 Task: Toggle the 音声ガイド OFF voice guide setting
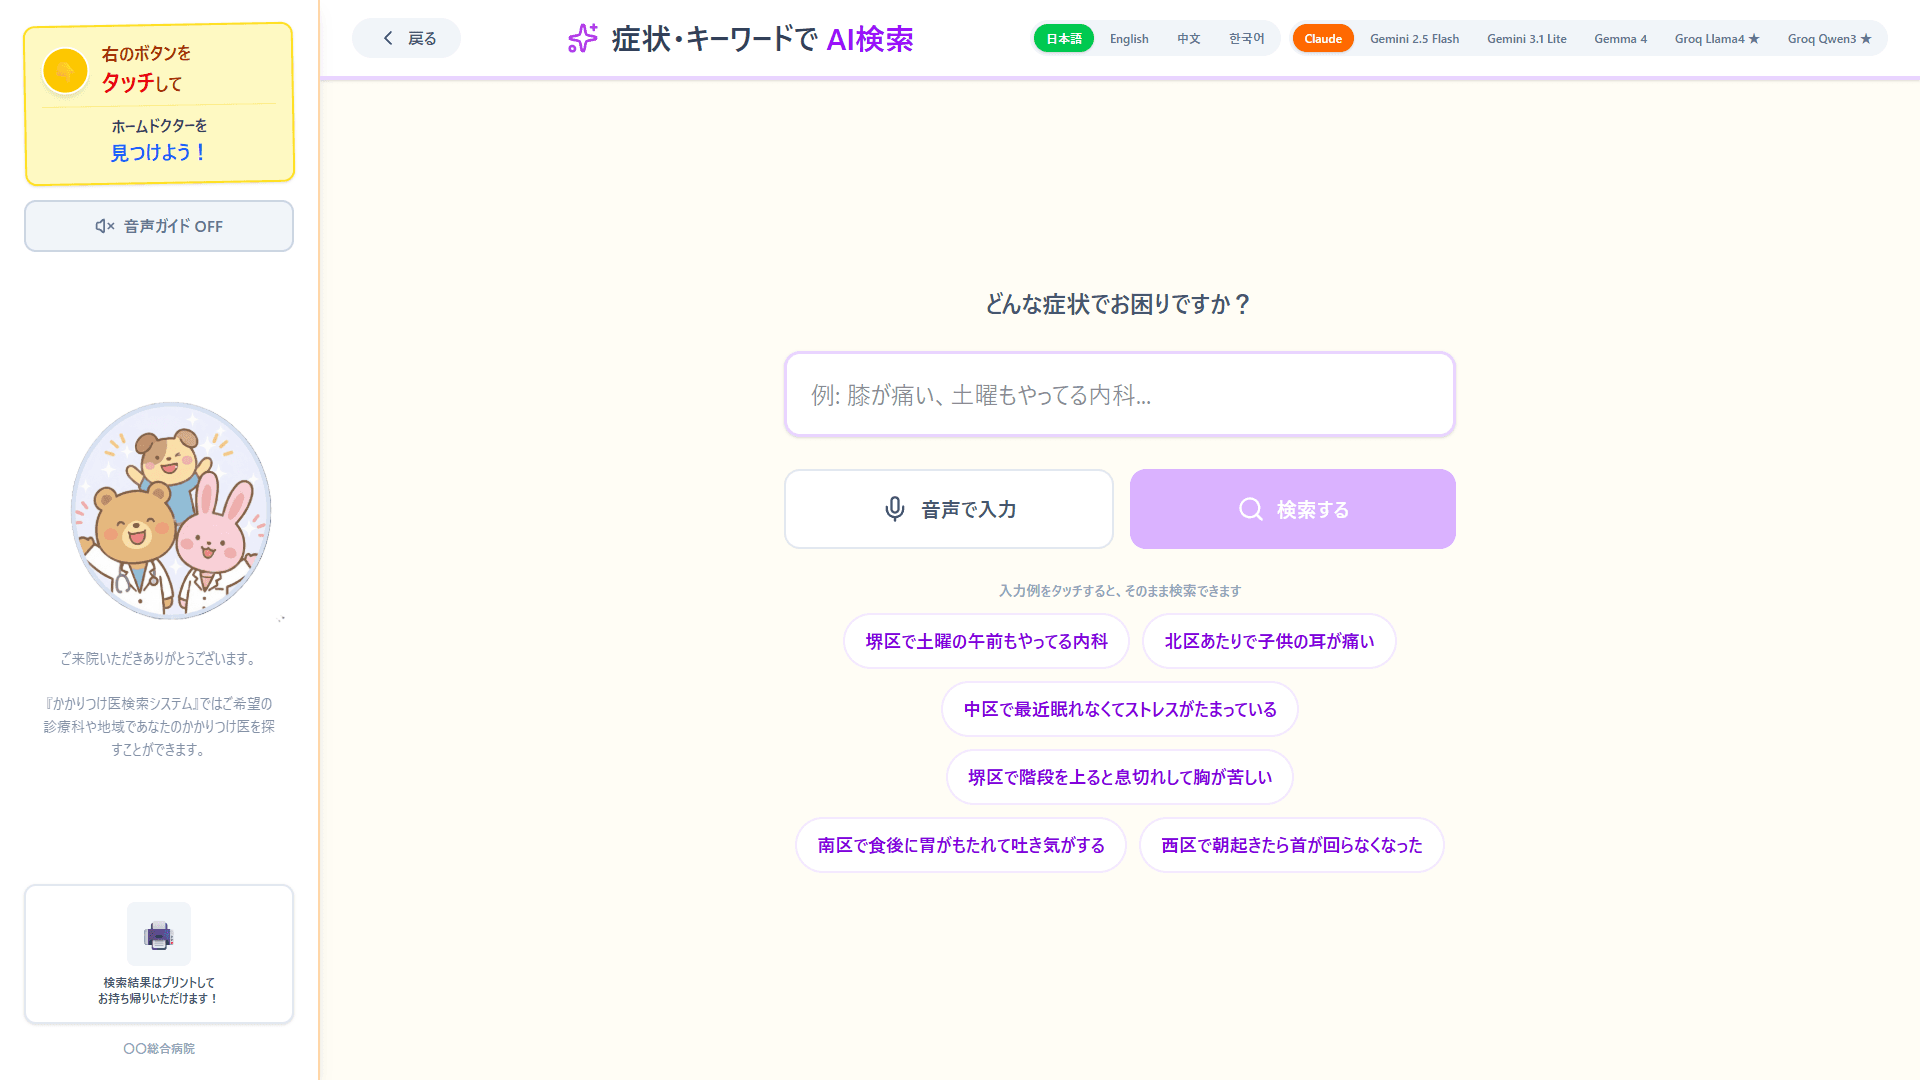[x=158, y=226]
